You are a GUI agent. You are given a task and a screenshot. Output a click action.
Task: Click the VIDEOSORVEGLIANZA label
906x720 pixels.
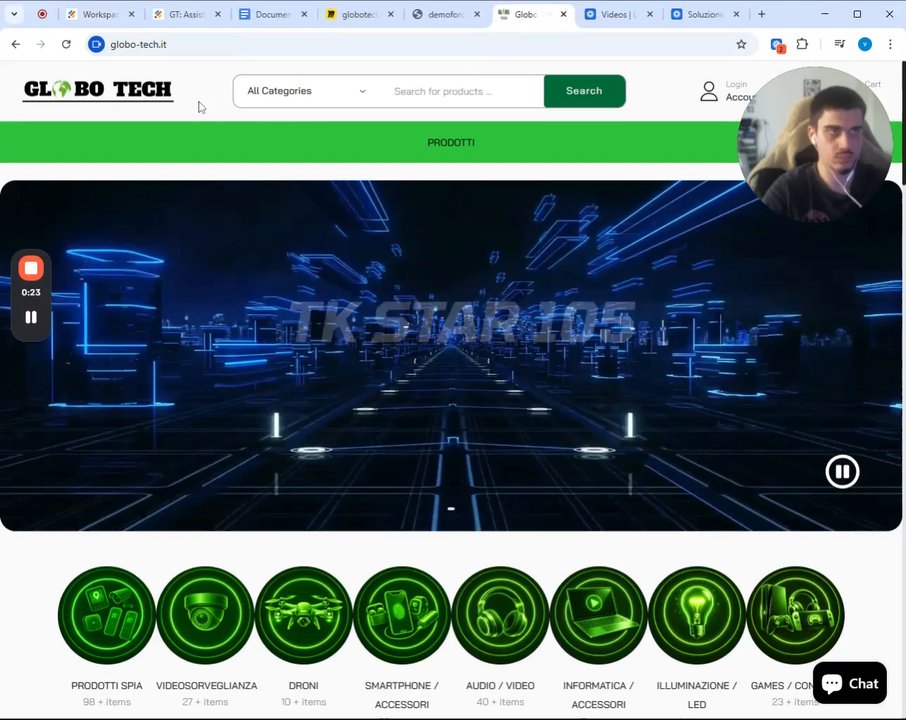(206, 685)
